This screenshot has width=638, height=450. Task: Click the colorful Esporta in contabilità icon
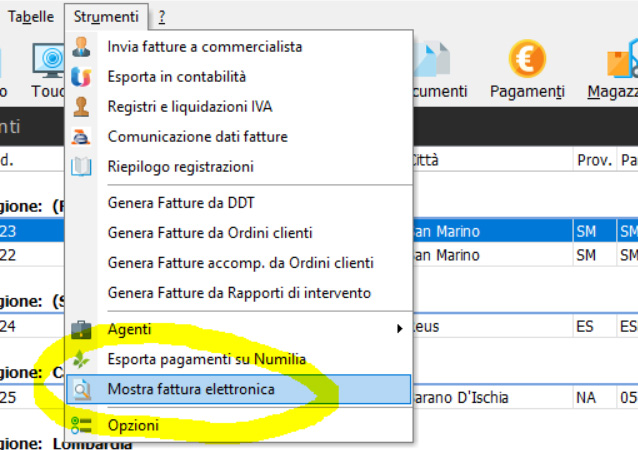coord(81,76)
